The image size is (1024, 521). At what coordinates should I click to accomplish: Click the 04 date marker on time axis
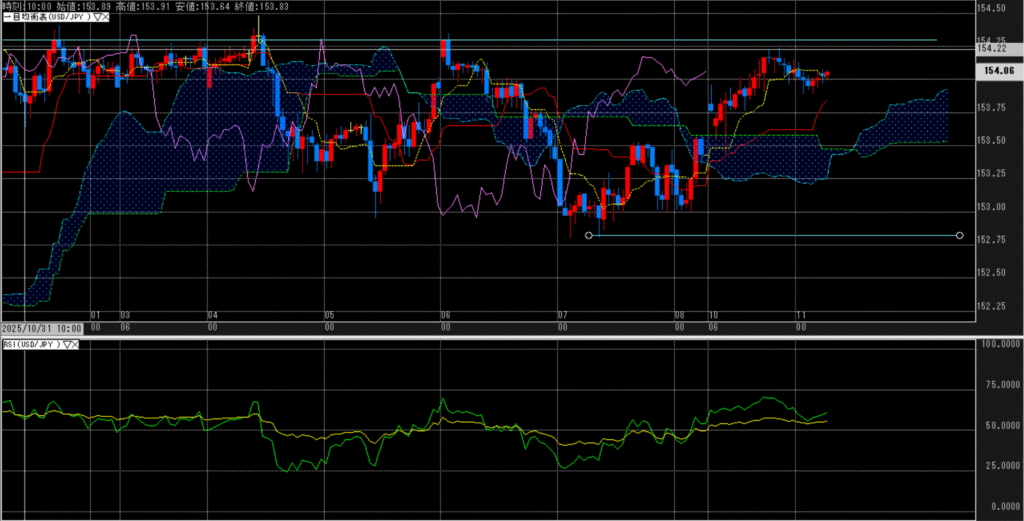coord(213,314)
